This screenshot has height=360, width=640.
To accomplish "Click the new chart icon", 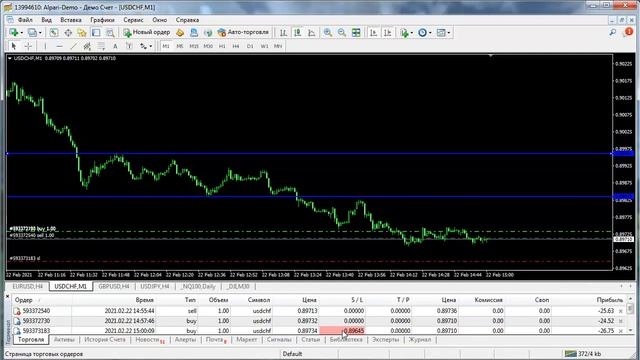I will coord(14,32).
